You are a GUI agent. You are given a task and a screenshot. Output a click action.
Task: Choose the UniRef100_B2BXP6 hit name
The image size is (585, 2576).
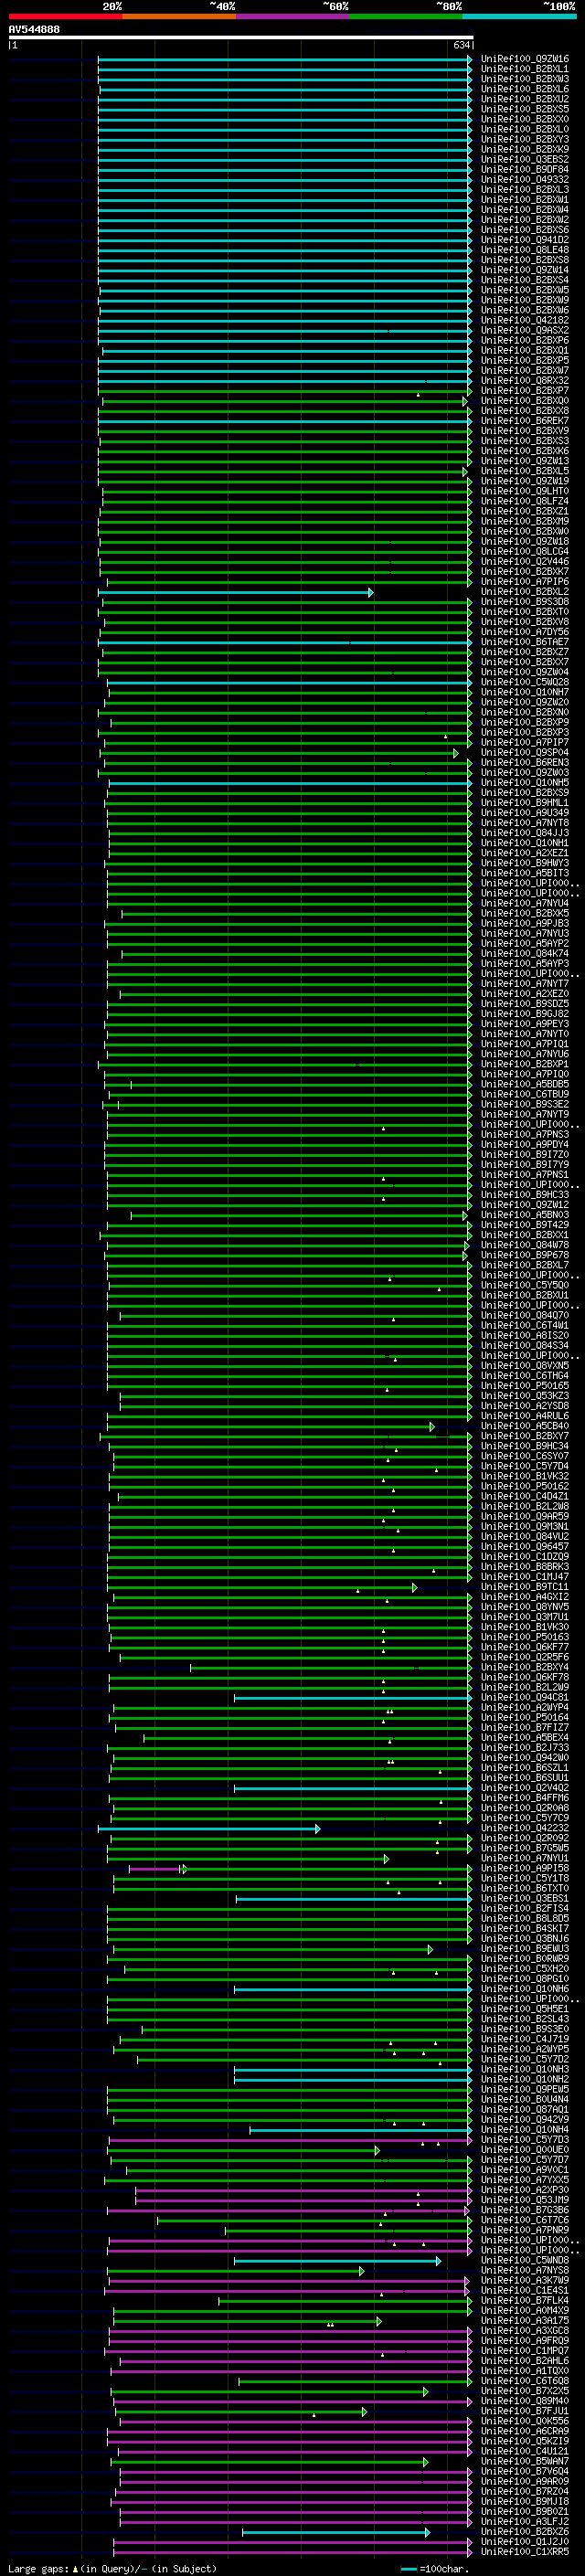point(525,340)
